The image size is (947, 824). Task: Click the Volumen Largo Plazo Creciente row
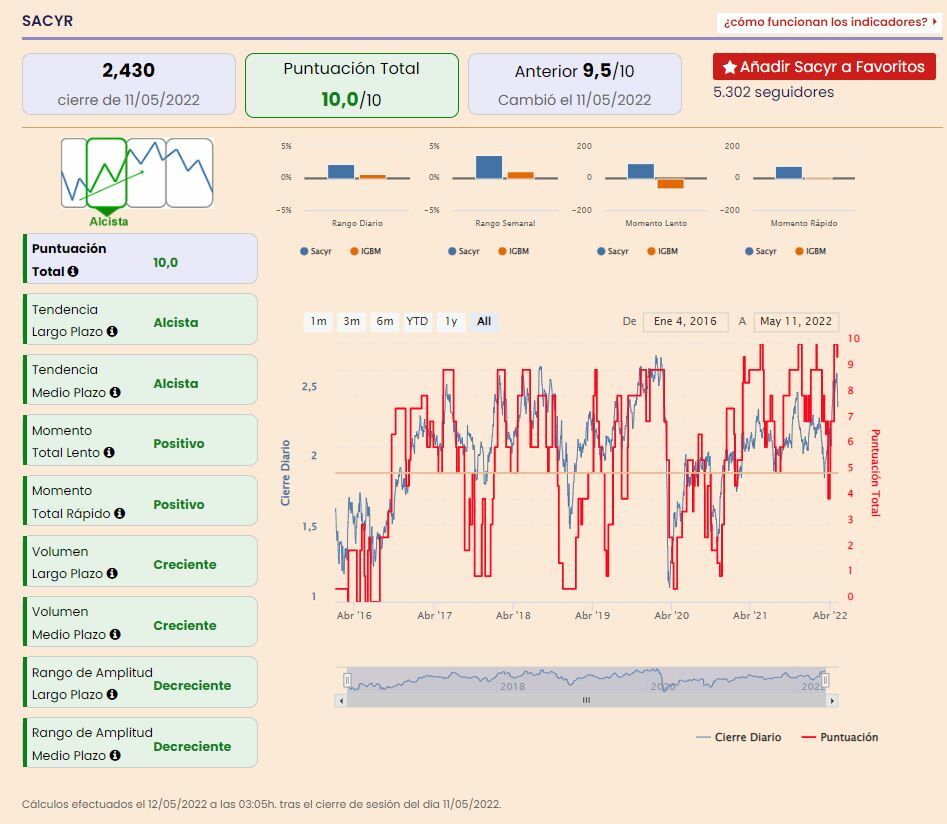click(x=140, y=561)
